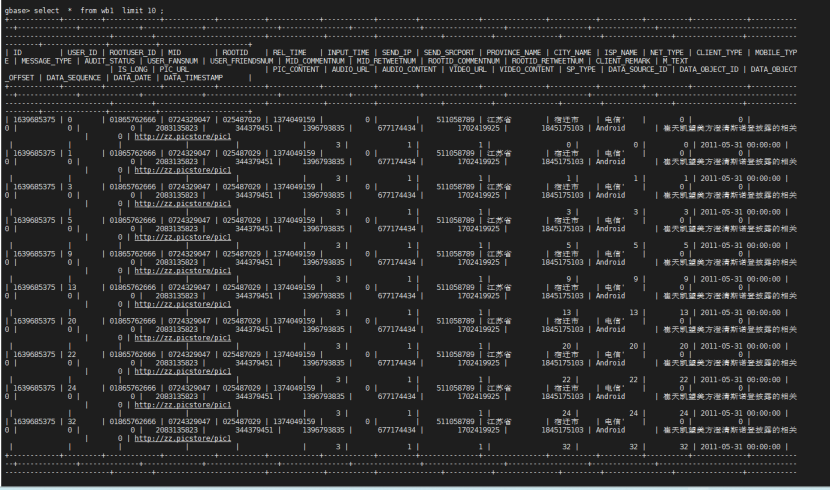This screenshot has height=490, width=831.
Task: Click the VIDEO_URL column header
Action: pos(467,69)
